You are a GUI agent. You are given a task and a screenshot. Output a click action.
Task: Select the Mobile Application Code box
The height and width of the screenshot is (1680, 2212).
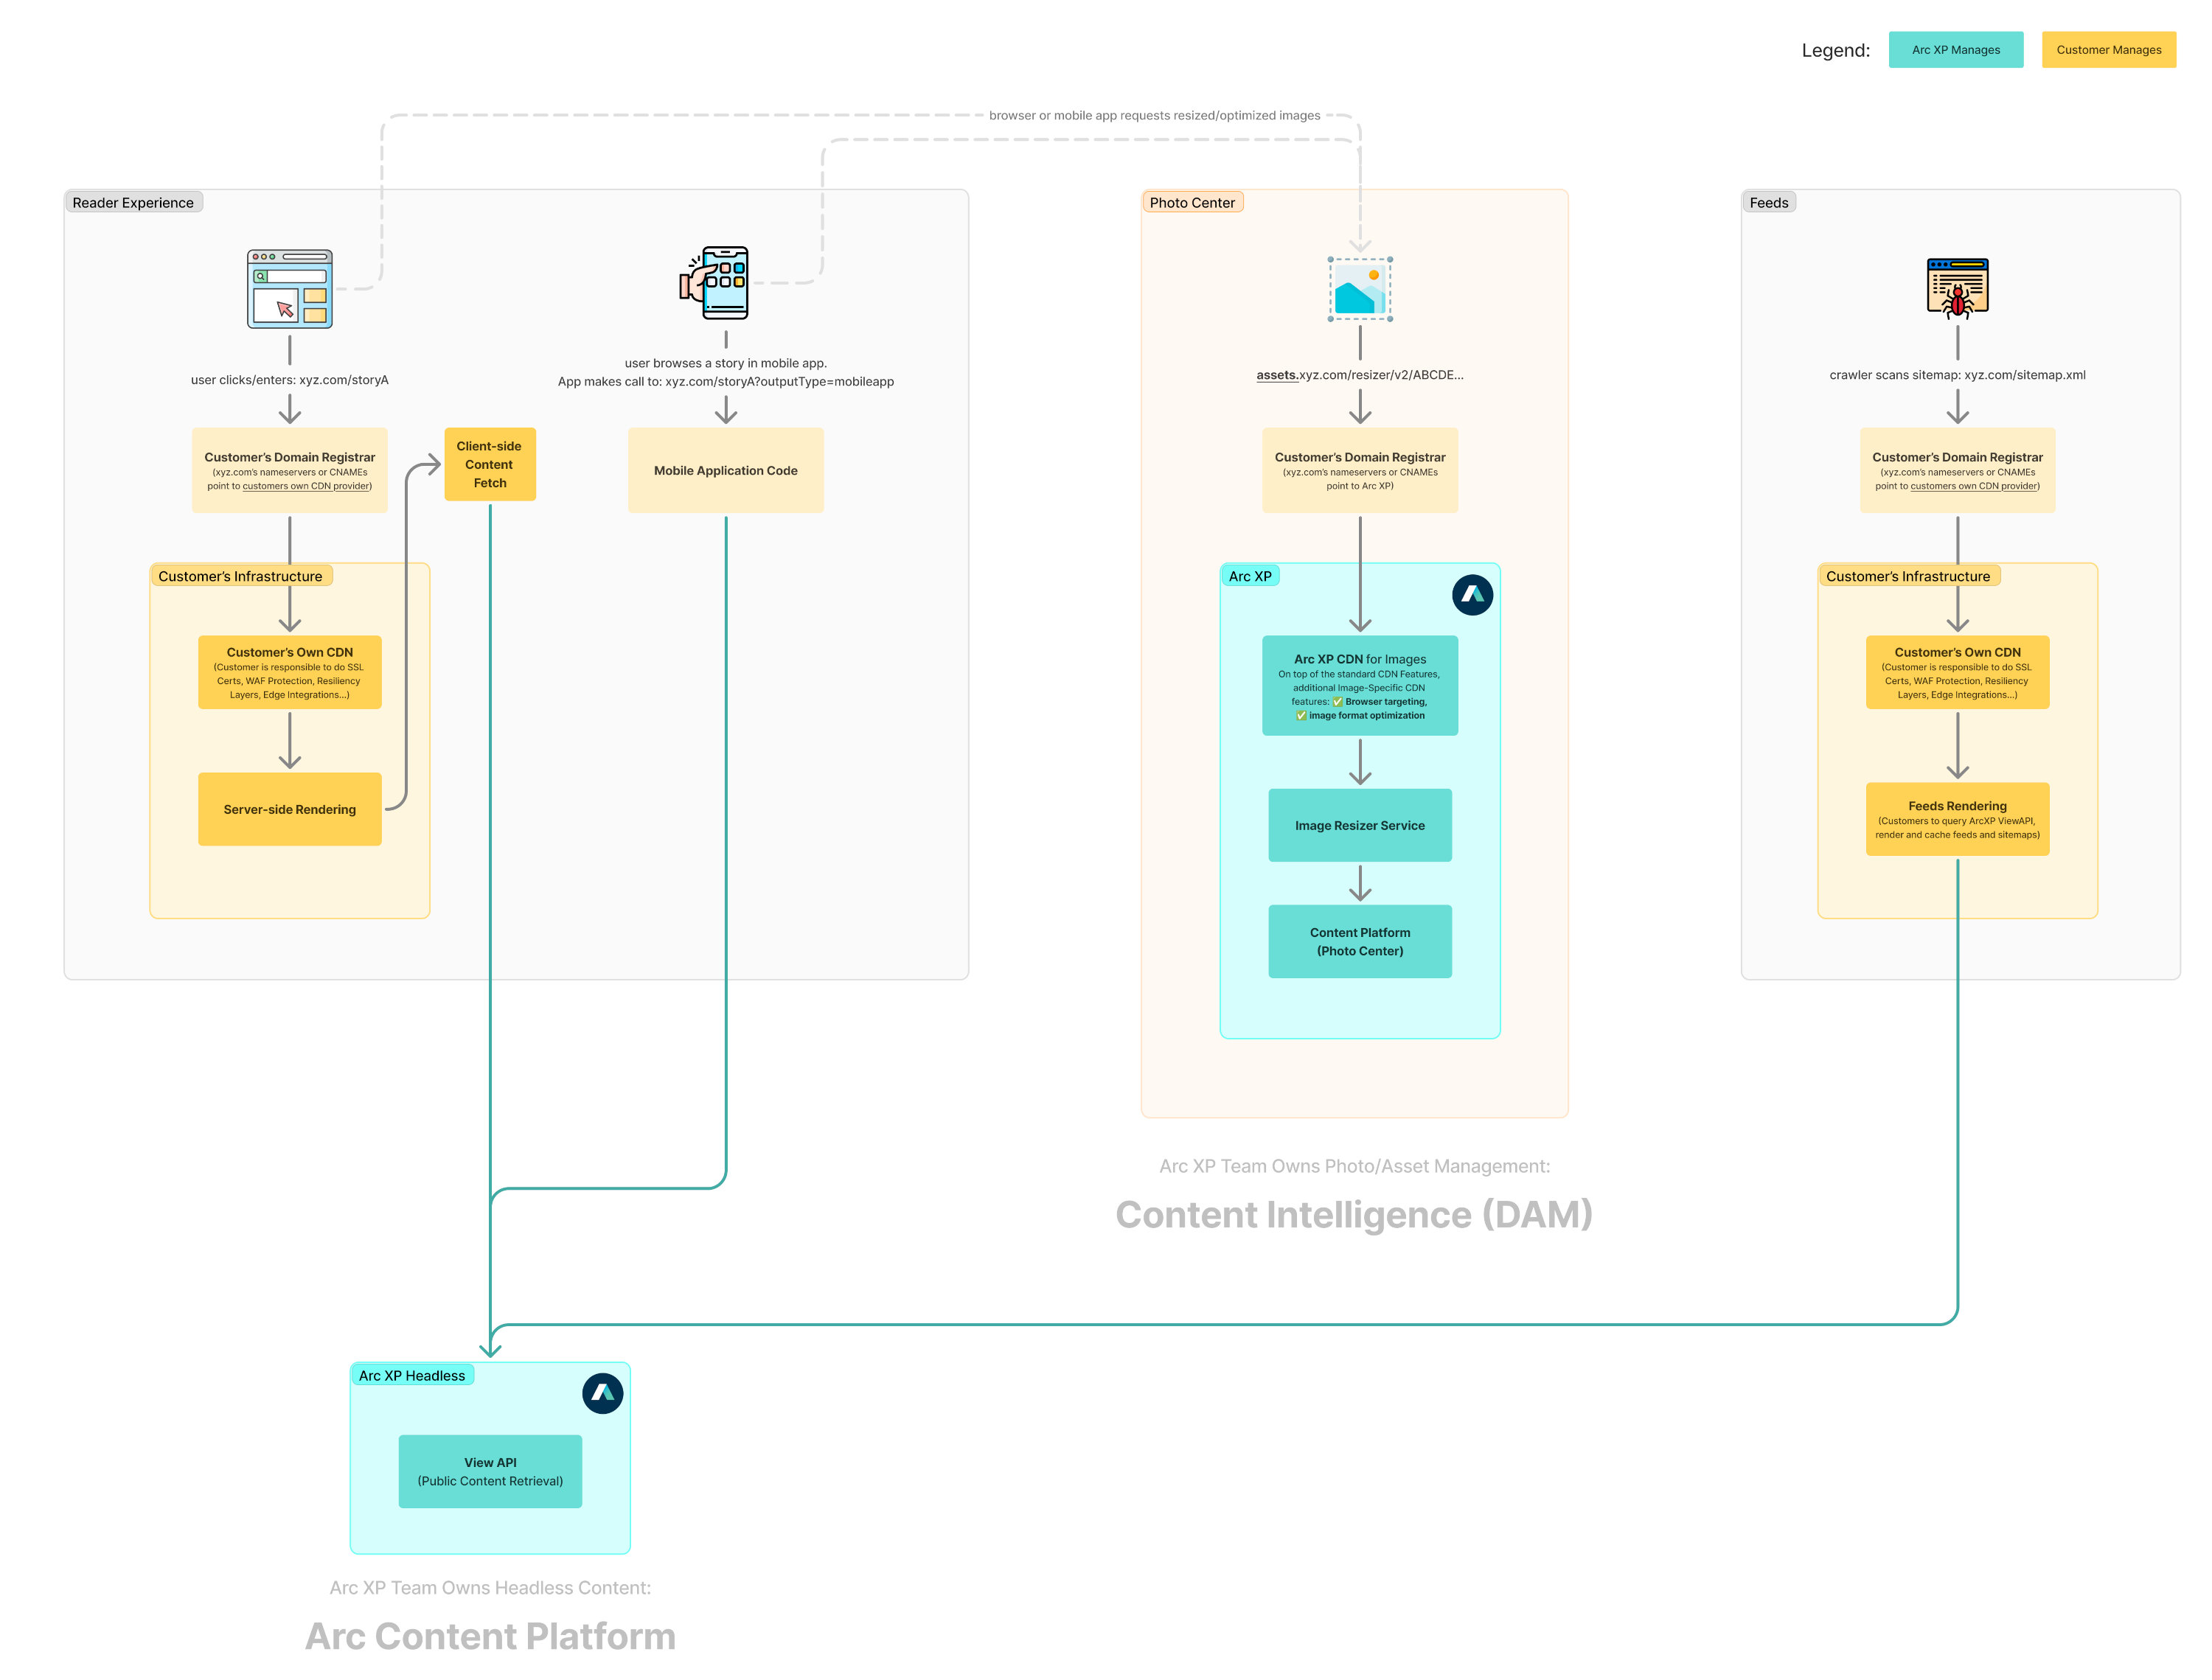(x=726, y=471)
